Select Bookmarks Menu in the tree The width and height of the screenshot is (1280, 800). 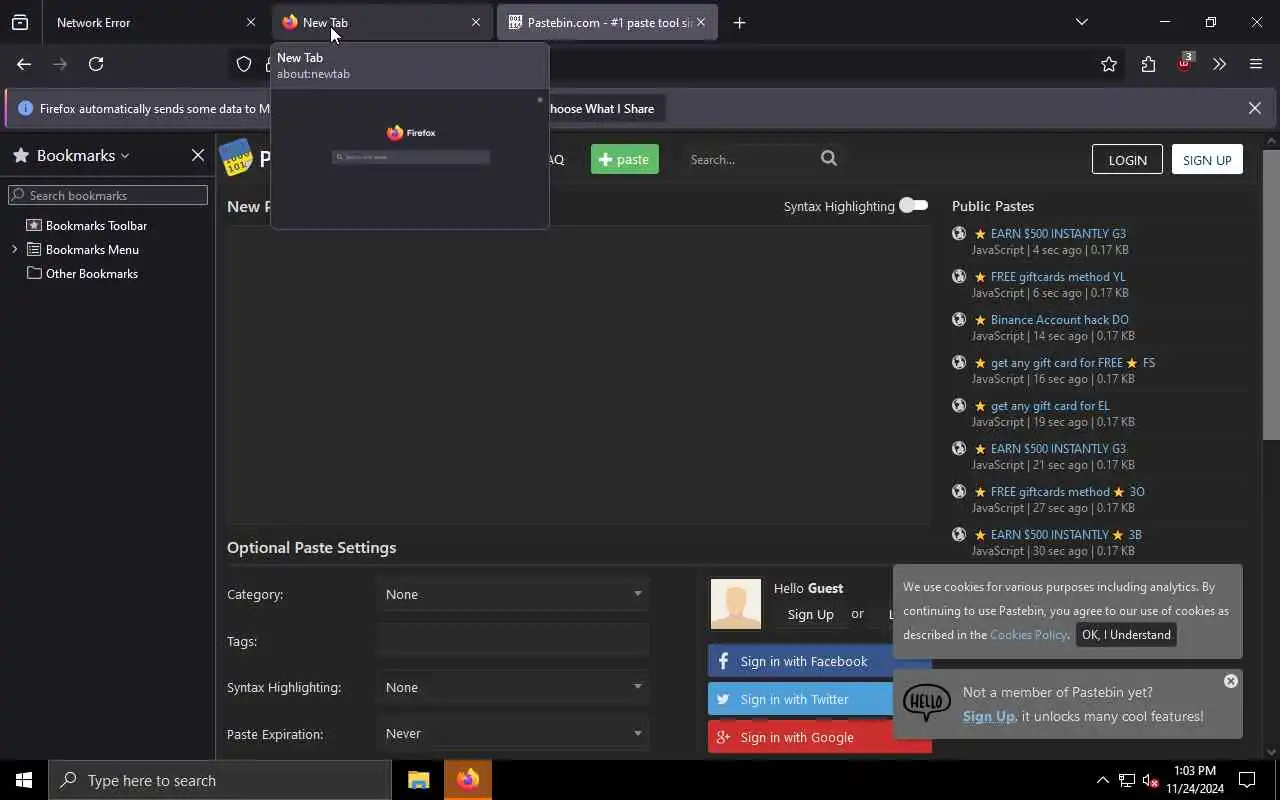click(x=92, y=249)
